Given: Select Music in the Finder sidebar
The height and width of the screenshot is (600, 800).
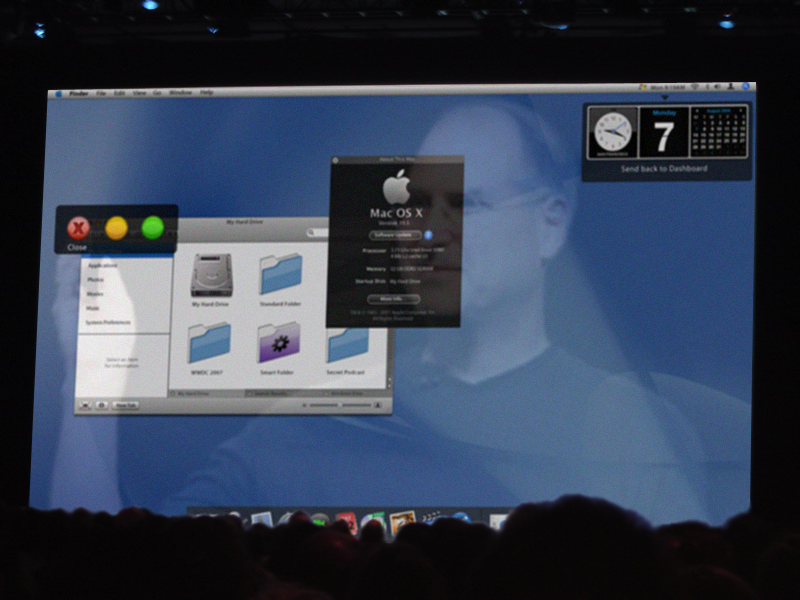Looking at the screenshot, I should (x=92, y=308).
